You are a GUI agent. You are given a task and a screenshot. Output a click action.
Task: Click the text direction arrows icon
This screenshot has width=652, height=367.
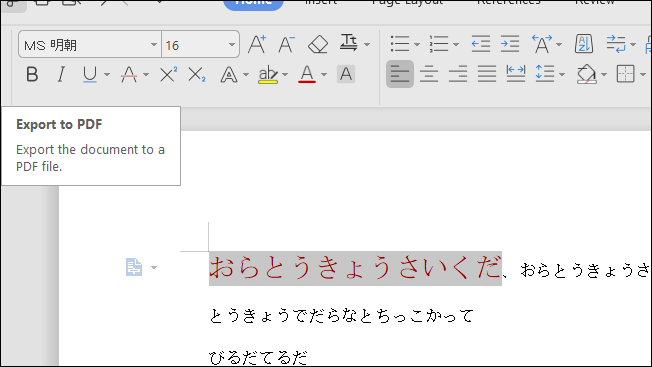616,44
